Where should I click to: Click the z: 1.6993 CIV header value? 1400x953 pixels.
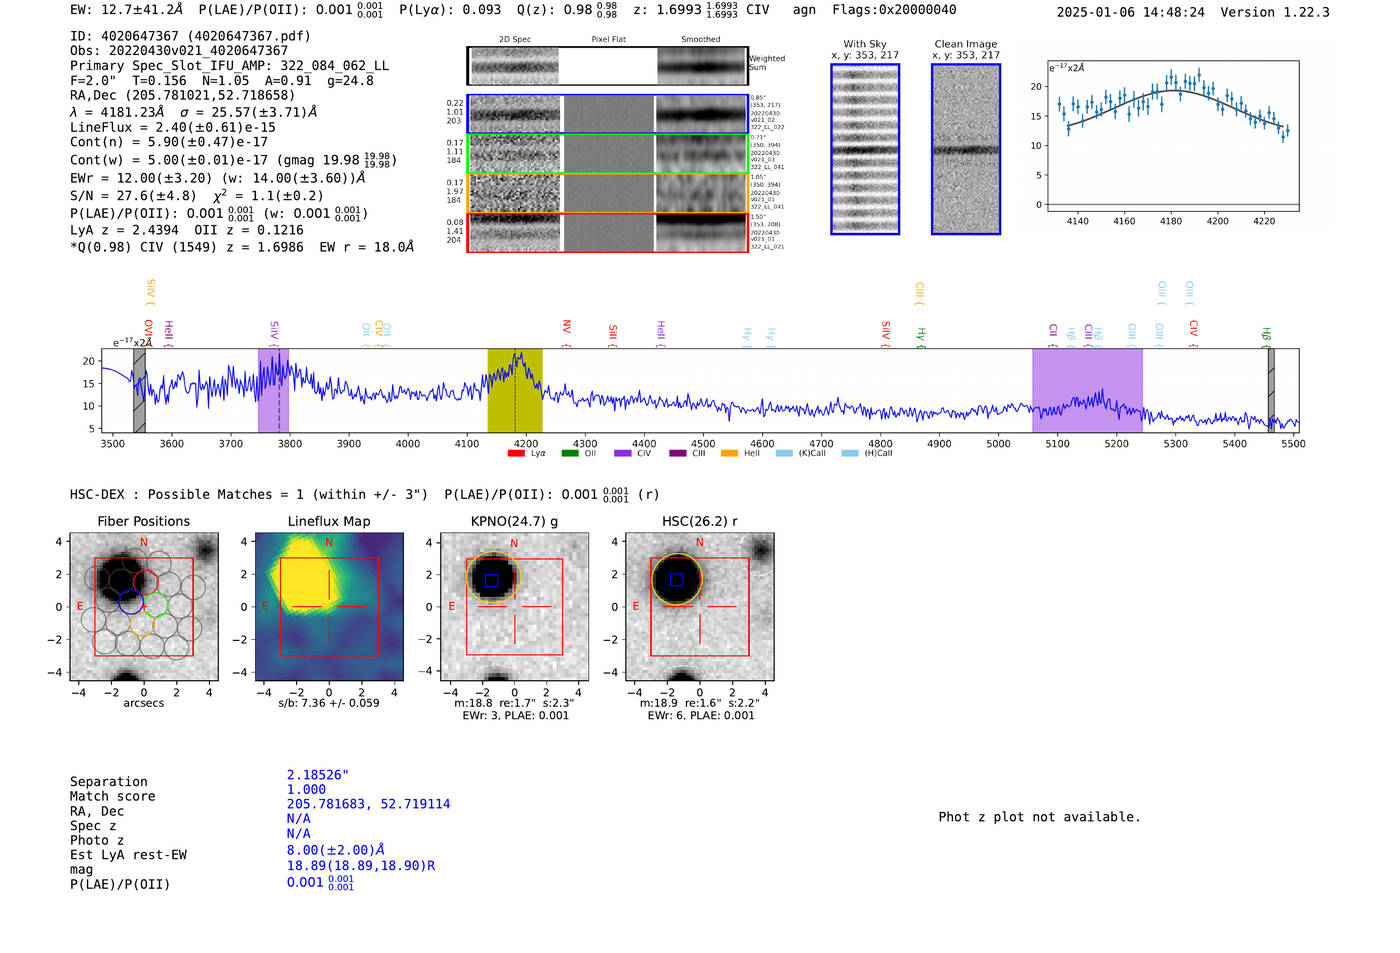click(701, 10)
